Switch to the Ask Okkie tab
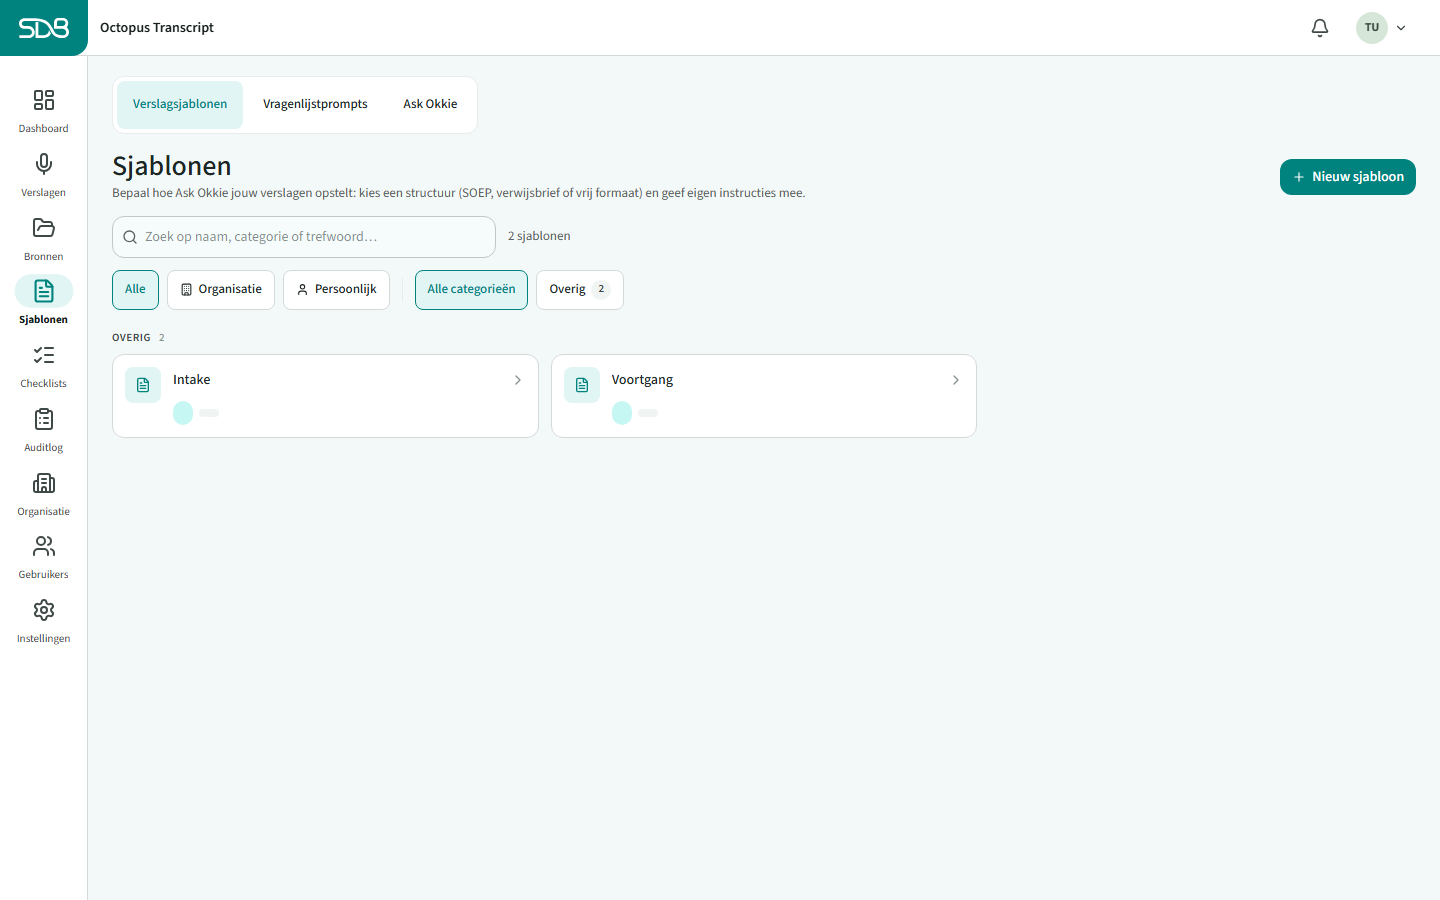 tap(430, 105)
